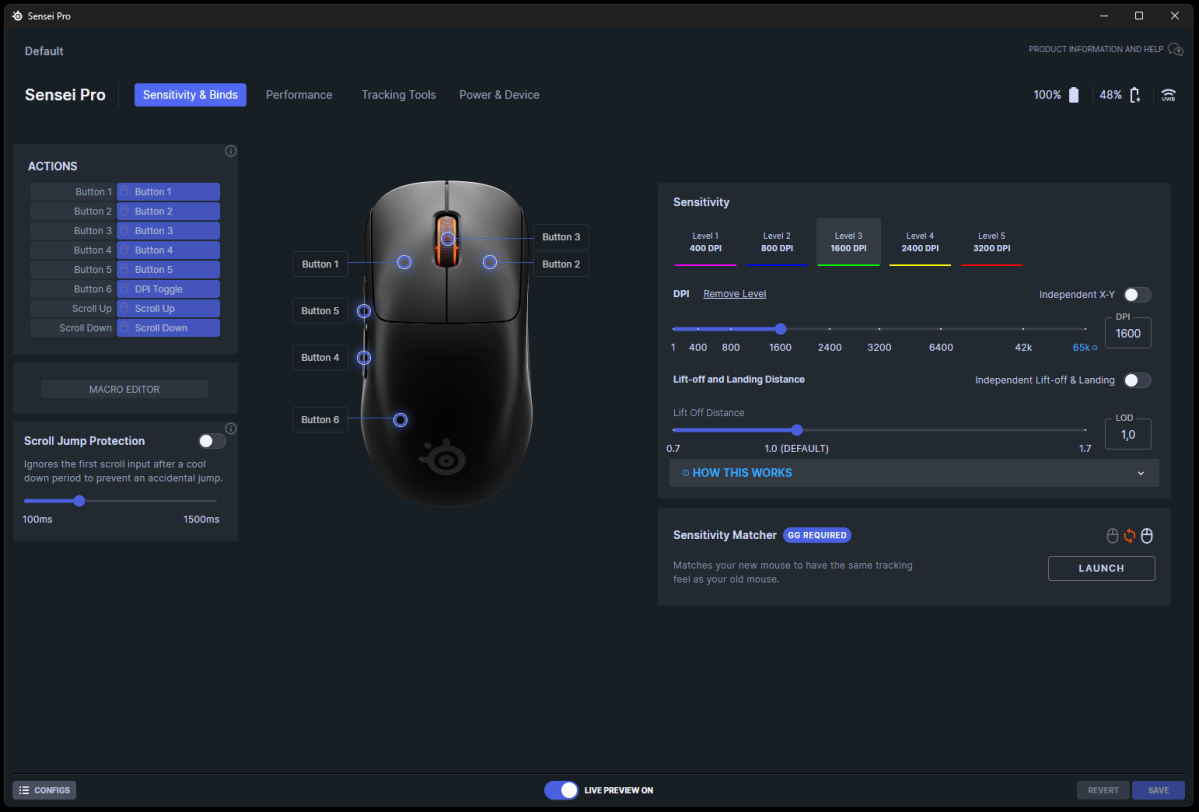The width and height of the screenshot is (1199, 812).
Task: Open Button 1 action binding dropdown
Action: (168, 192)
